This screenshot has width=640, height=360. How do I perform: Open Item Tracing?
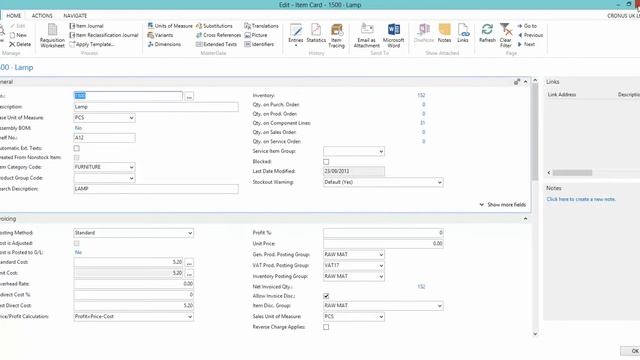click(x=336, y=36)
